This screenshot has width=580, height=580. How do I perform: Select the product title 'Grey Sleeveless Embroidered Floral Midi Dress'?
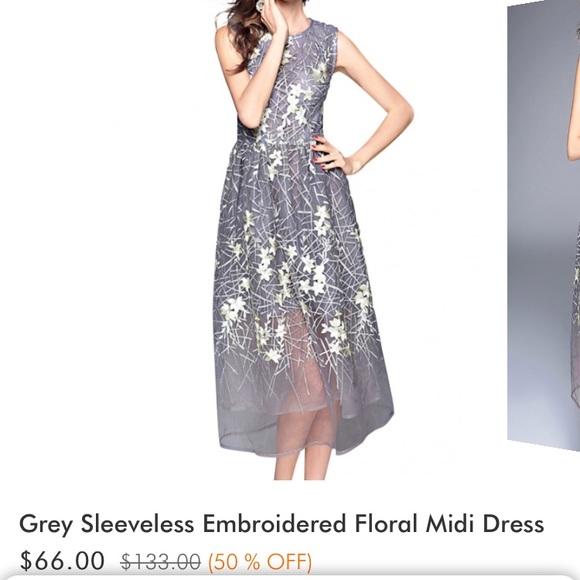[281, 525]
